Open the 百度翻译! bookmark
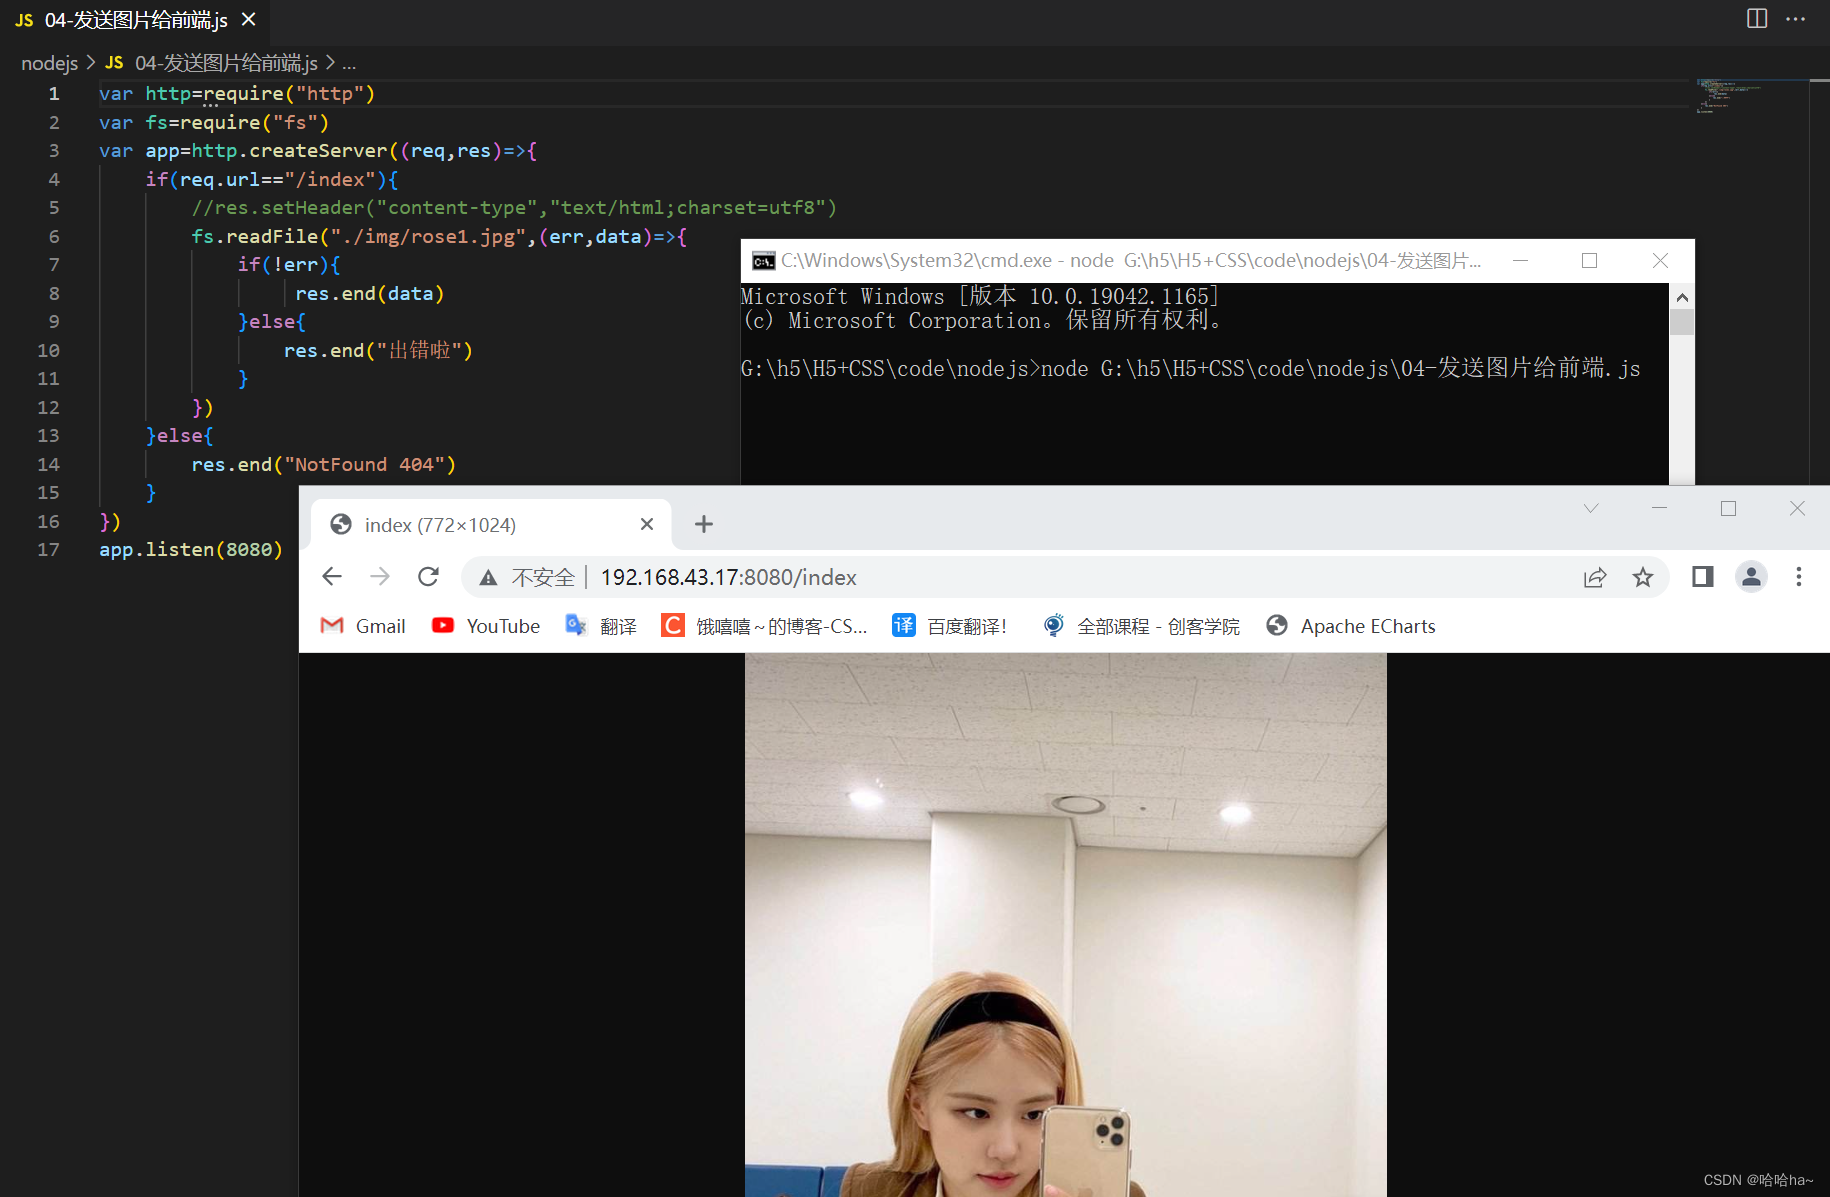Viewport: 1830px width, 1197px height. coord(949,626)
